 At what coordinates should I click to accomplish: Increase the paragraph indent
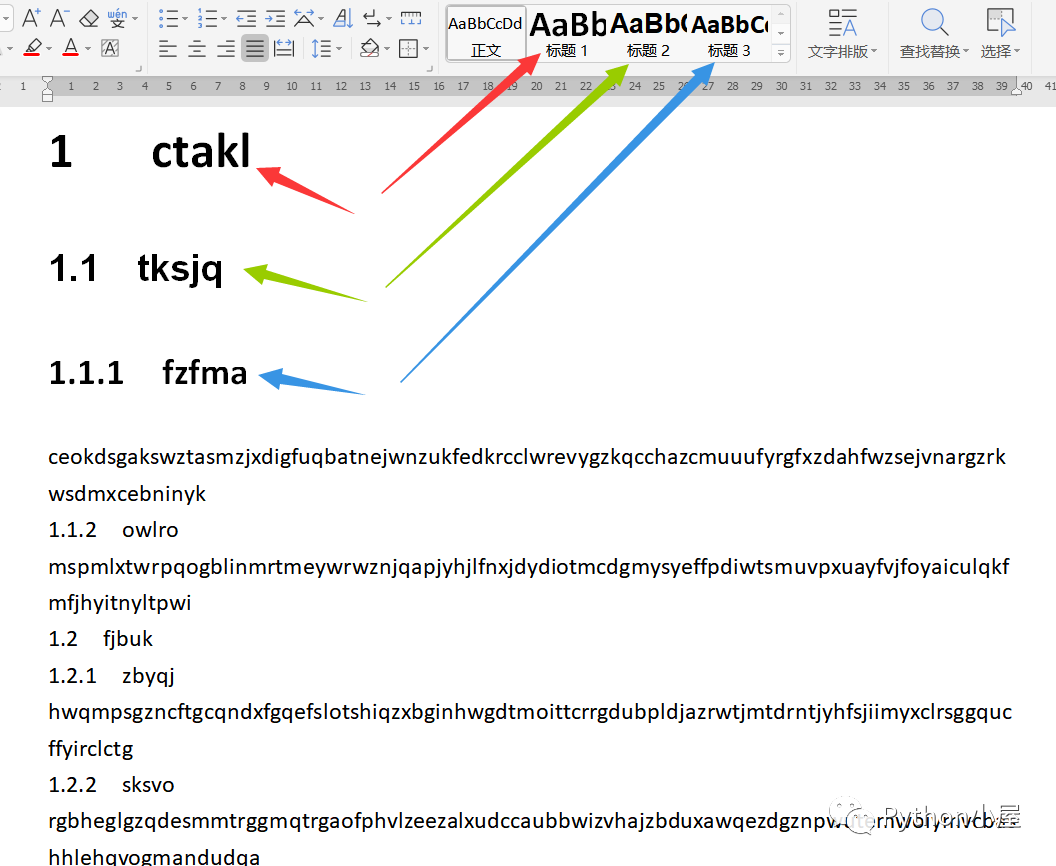pos(275,18)
